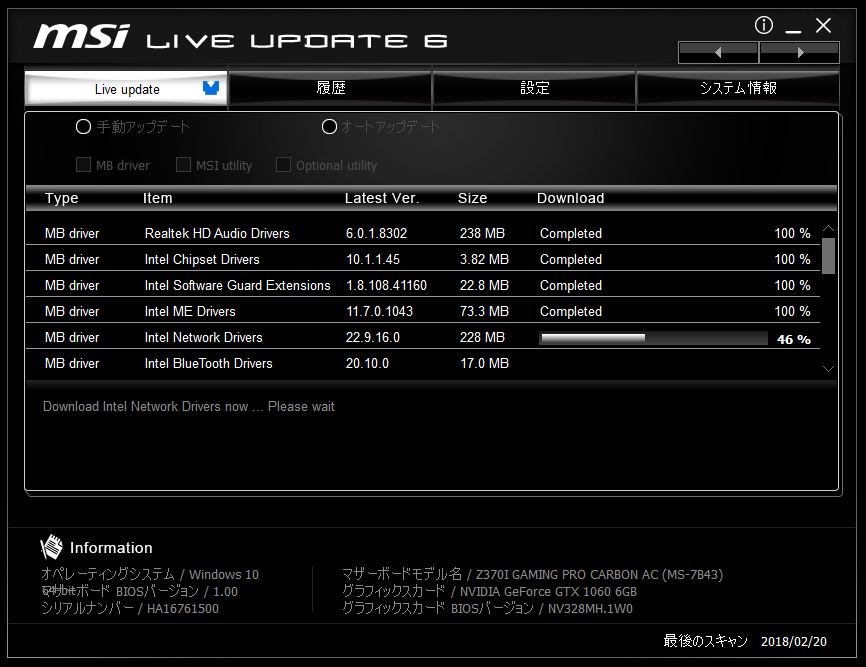Screen dimensions: 866x667
Task: Click the Intel Network Drivers progress bar
Action: pyautogui.click(x=653, y=338)
